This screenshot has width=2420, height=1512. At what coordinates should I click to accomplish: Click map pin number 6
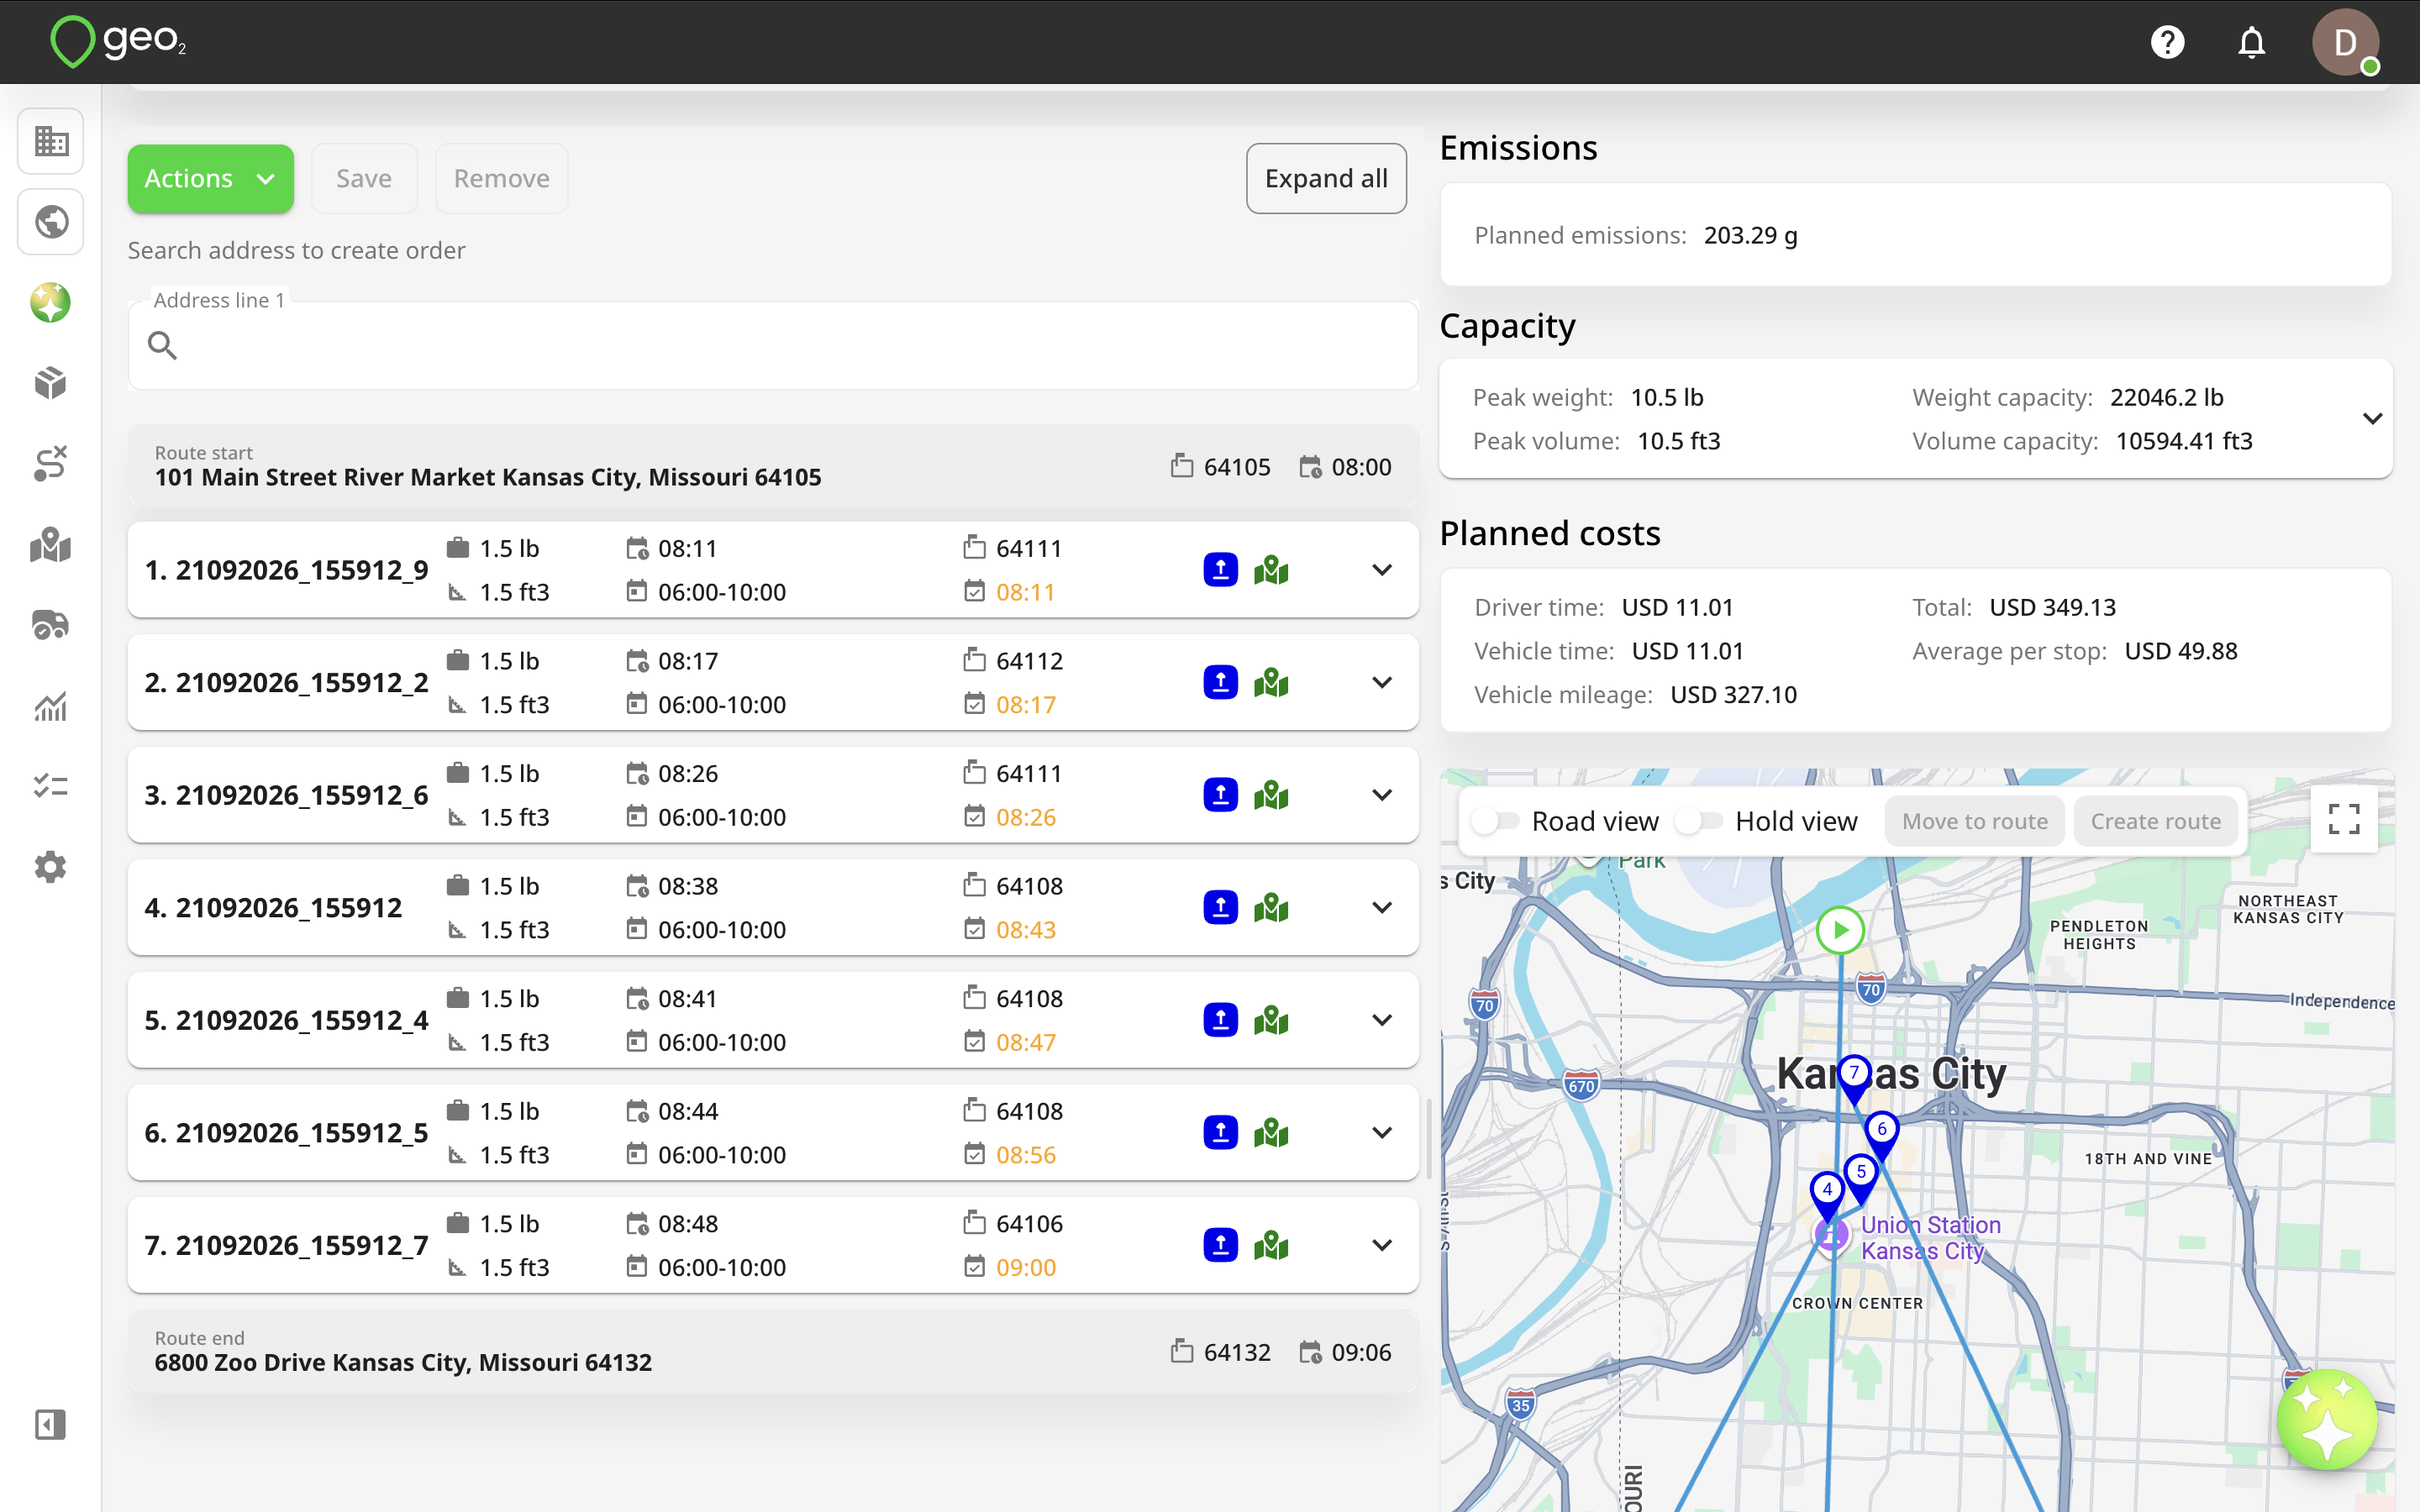coord(1882,1134)
